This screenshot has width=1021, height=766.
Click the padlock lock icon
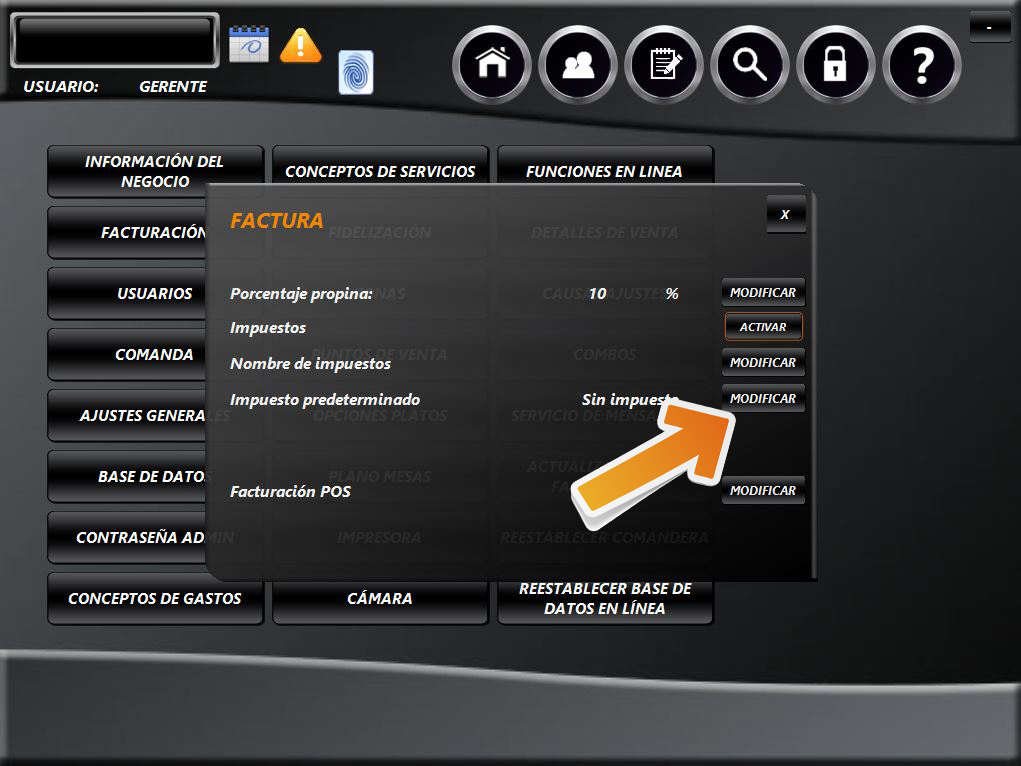pos(835,65)
